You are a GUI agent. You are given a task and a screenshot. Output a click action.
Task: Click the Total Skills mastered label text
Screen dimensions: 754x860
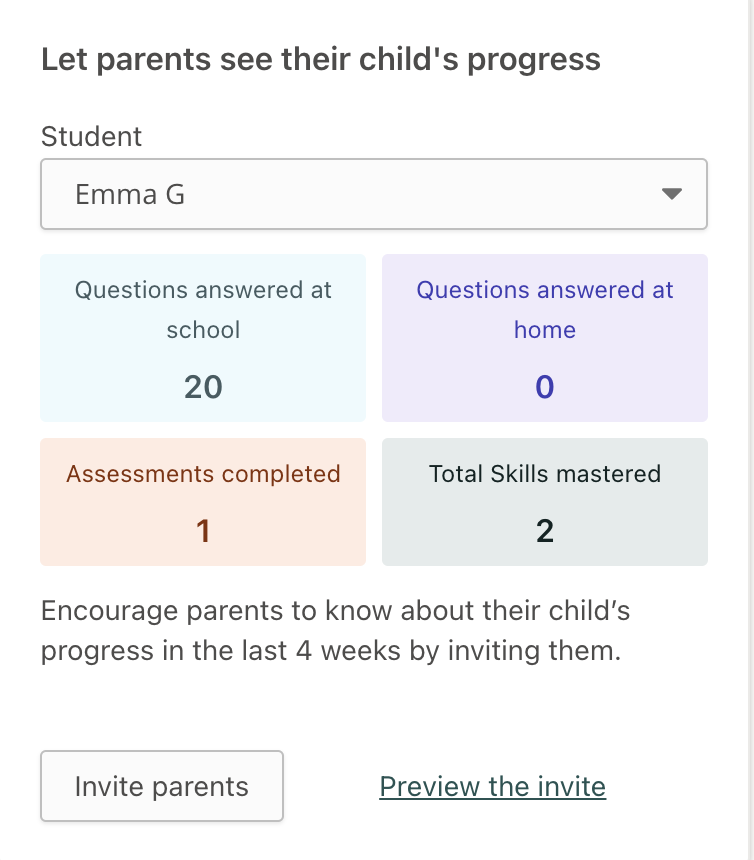coord(545,474)
